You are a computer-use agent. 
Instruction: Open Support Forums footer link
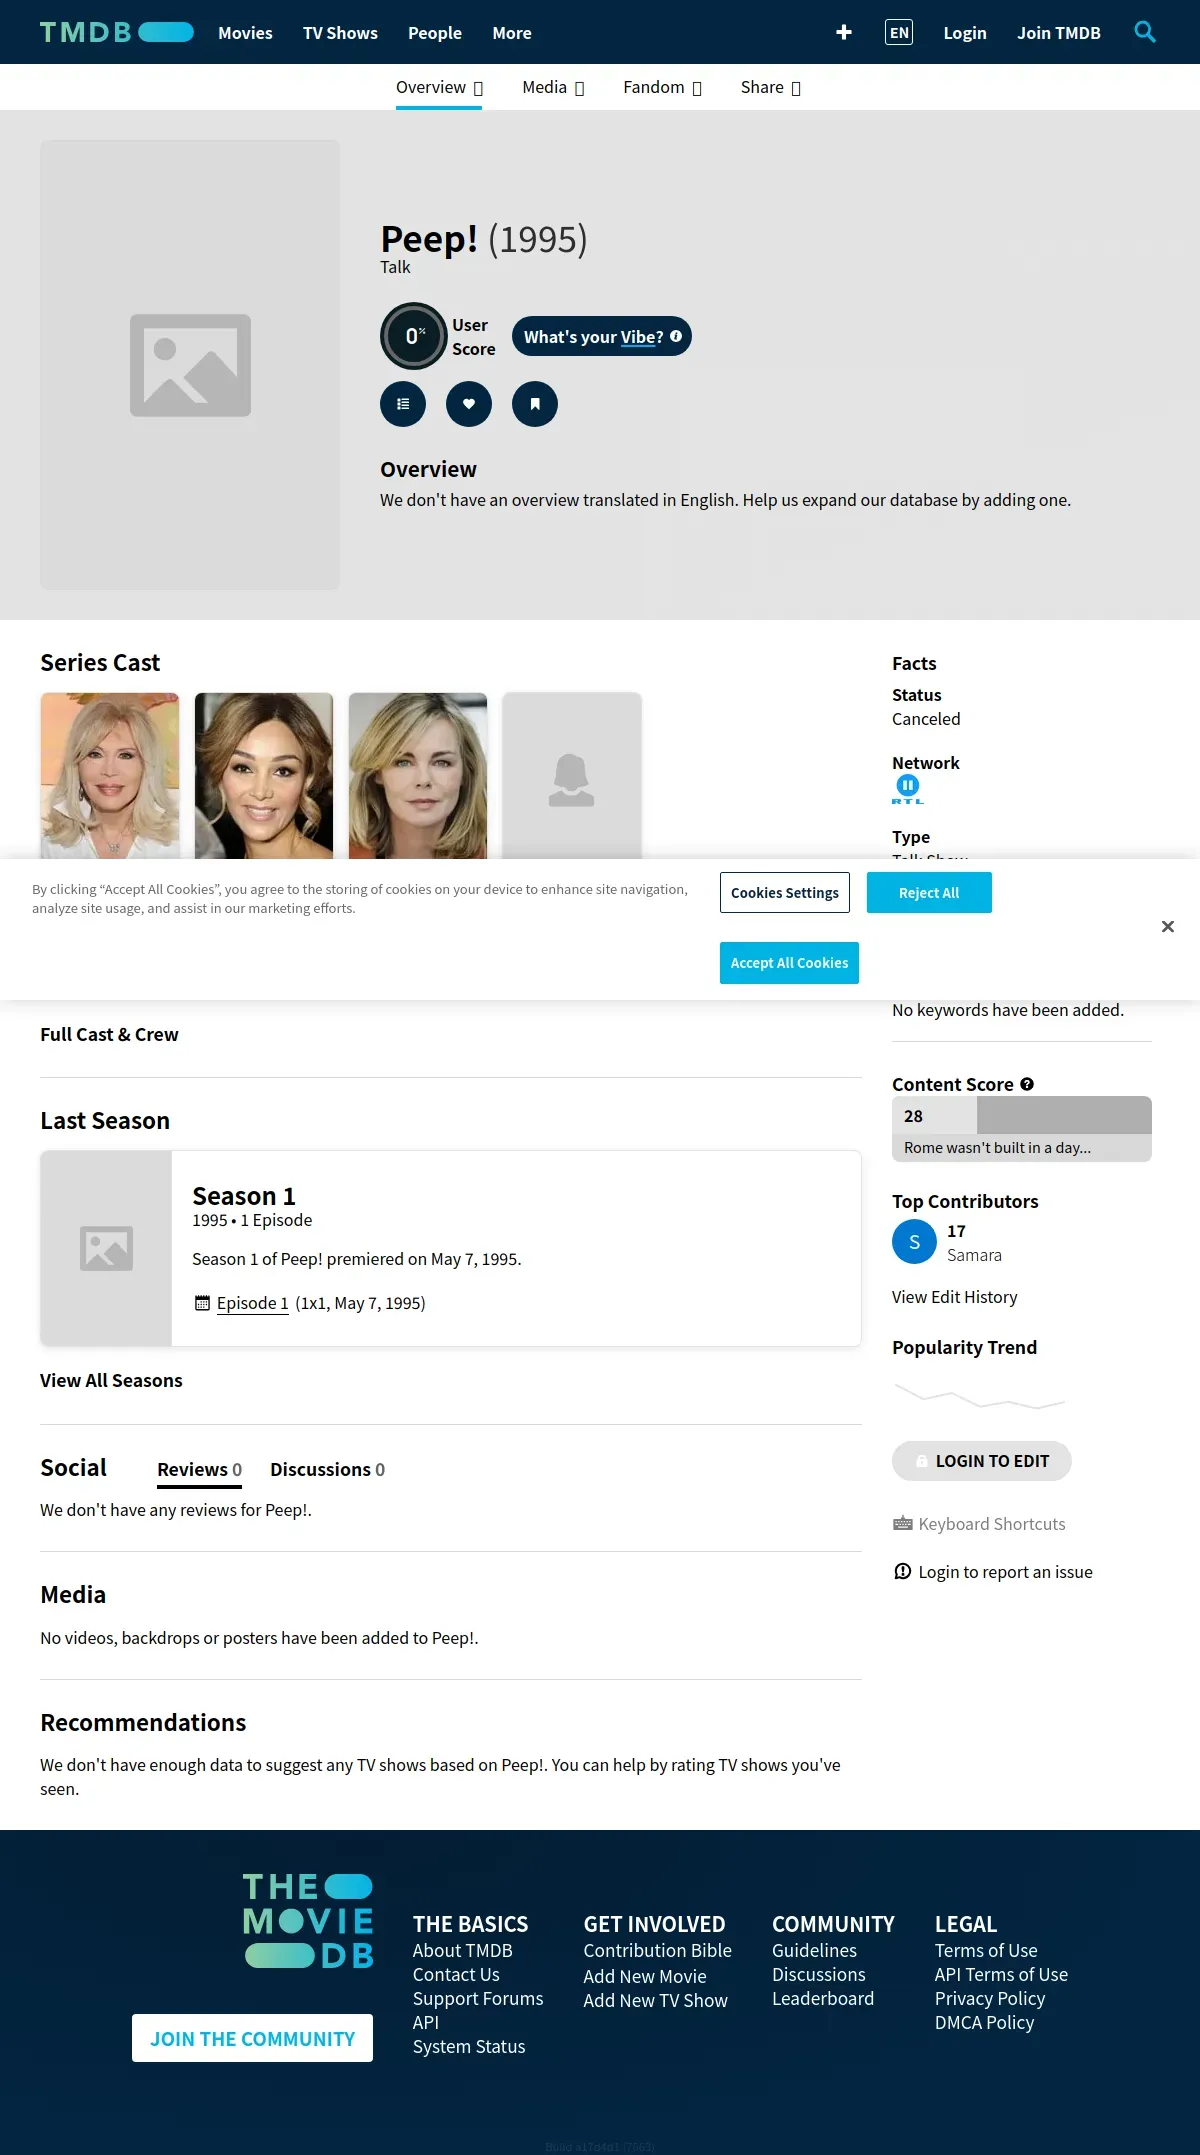(x=478, y=1998)
